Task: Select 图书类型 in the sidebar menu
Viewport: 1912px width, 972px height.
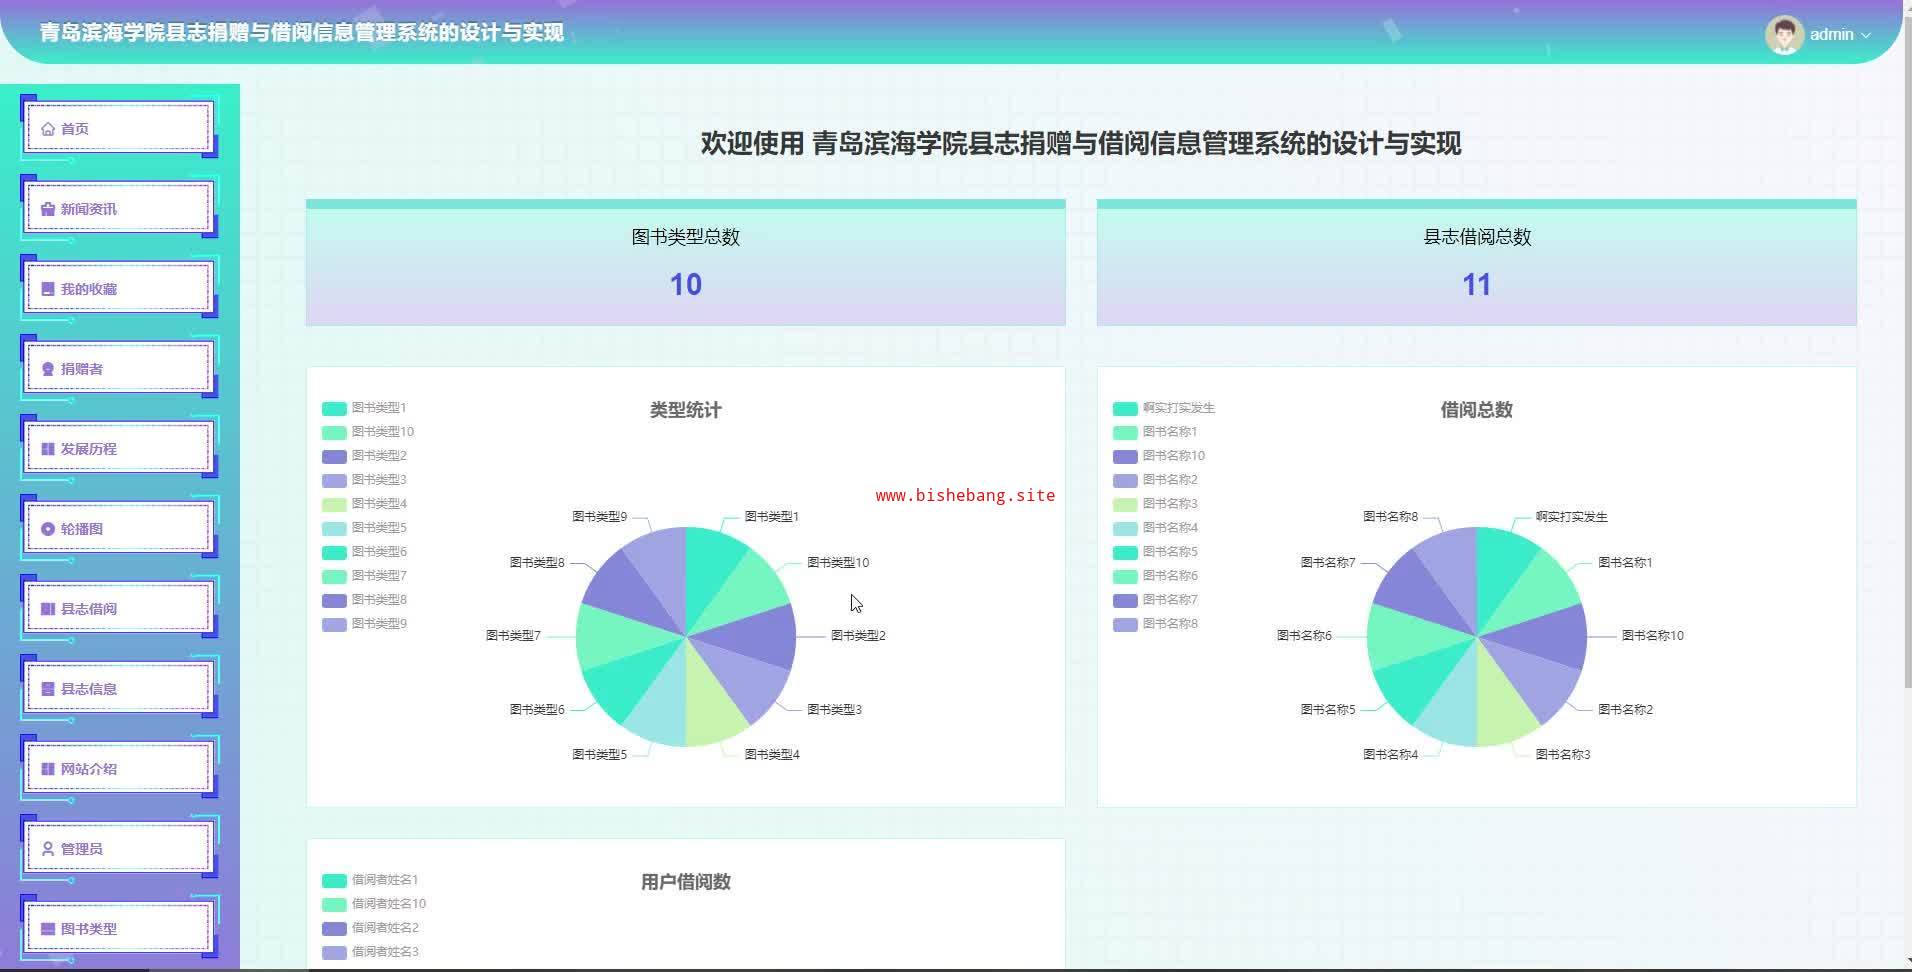Action: [118, 928]
